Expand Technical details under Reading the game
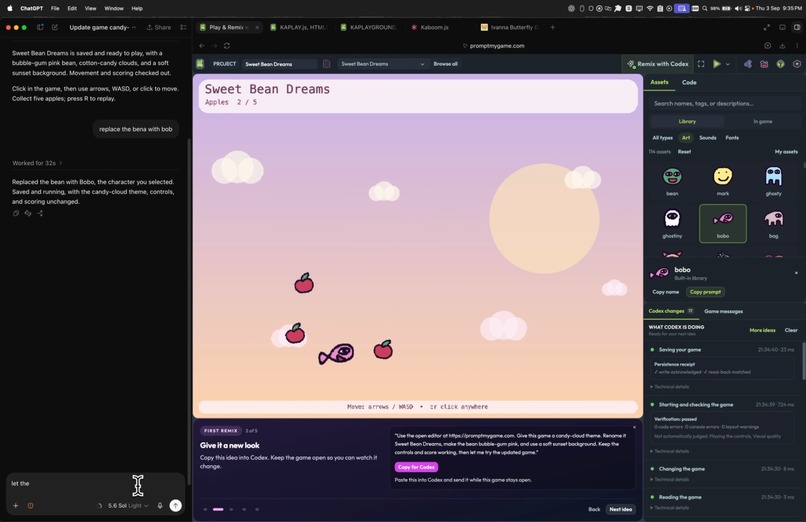 670,508
